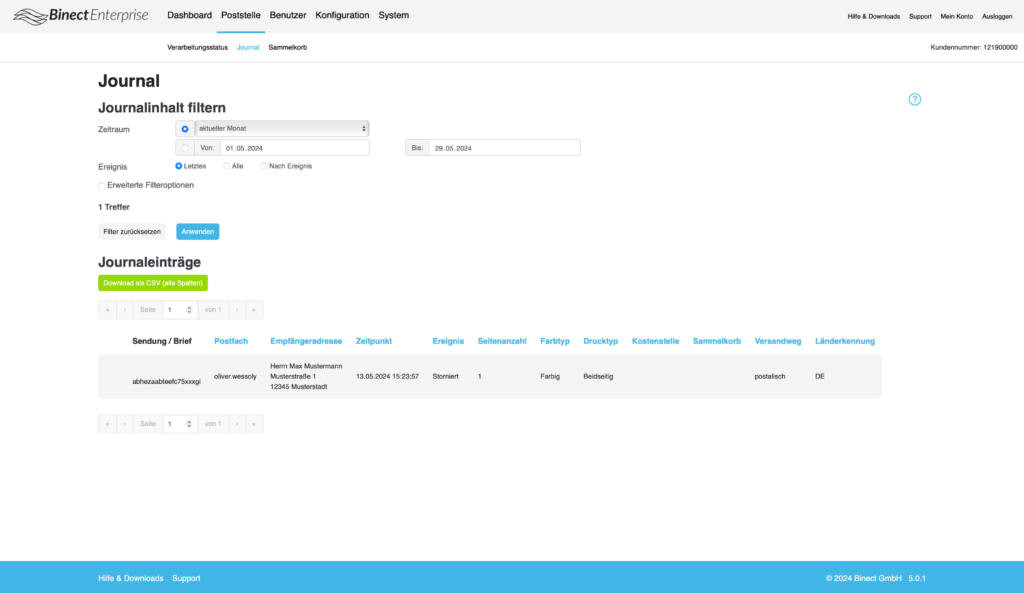This screenshot has width=1024, height=593.
Task: Sort by the Zeitpunkt column header
Action: 373,341
